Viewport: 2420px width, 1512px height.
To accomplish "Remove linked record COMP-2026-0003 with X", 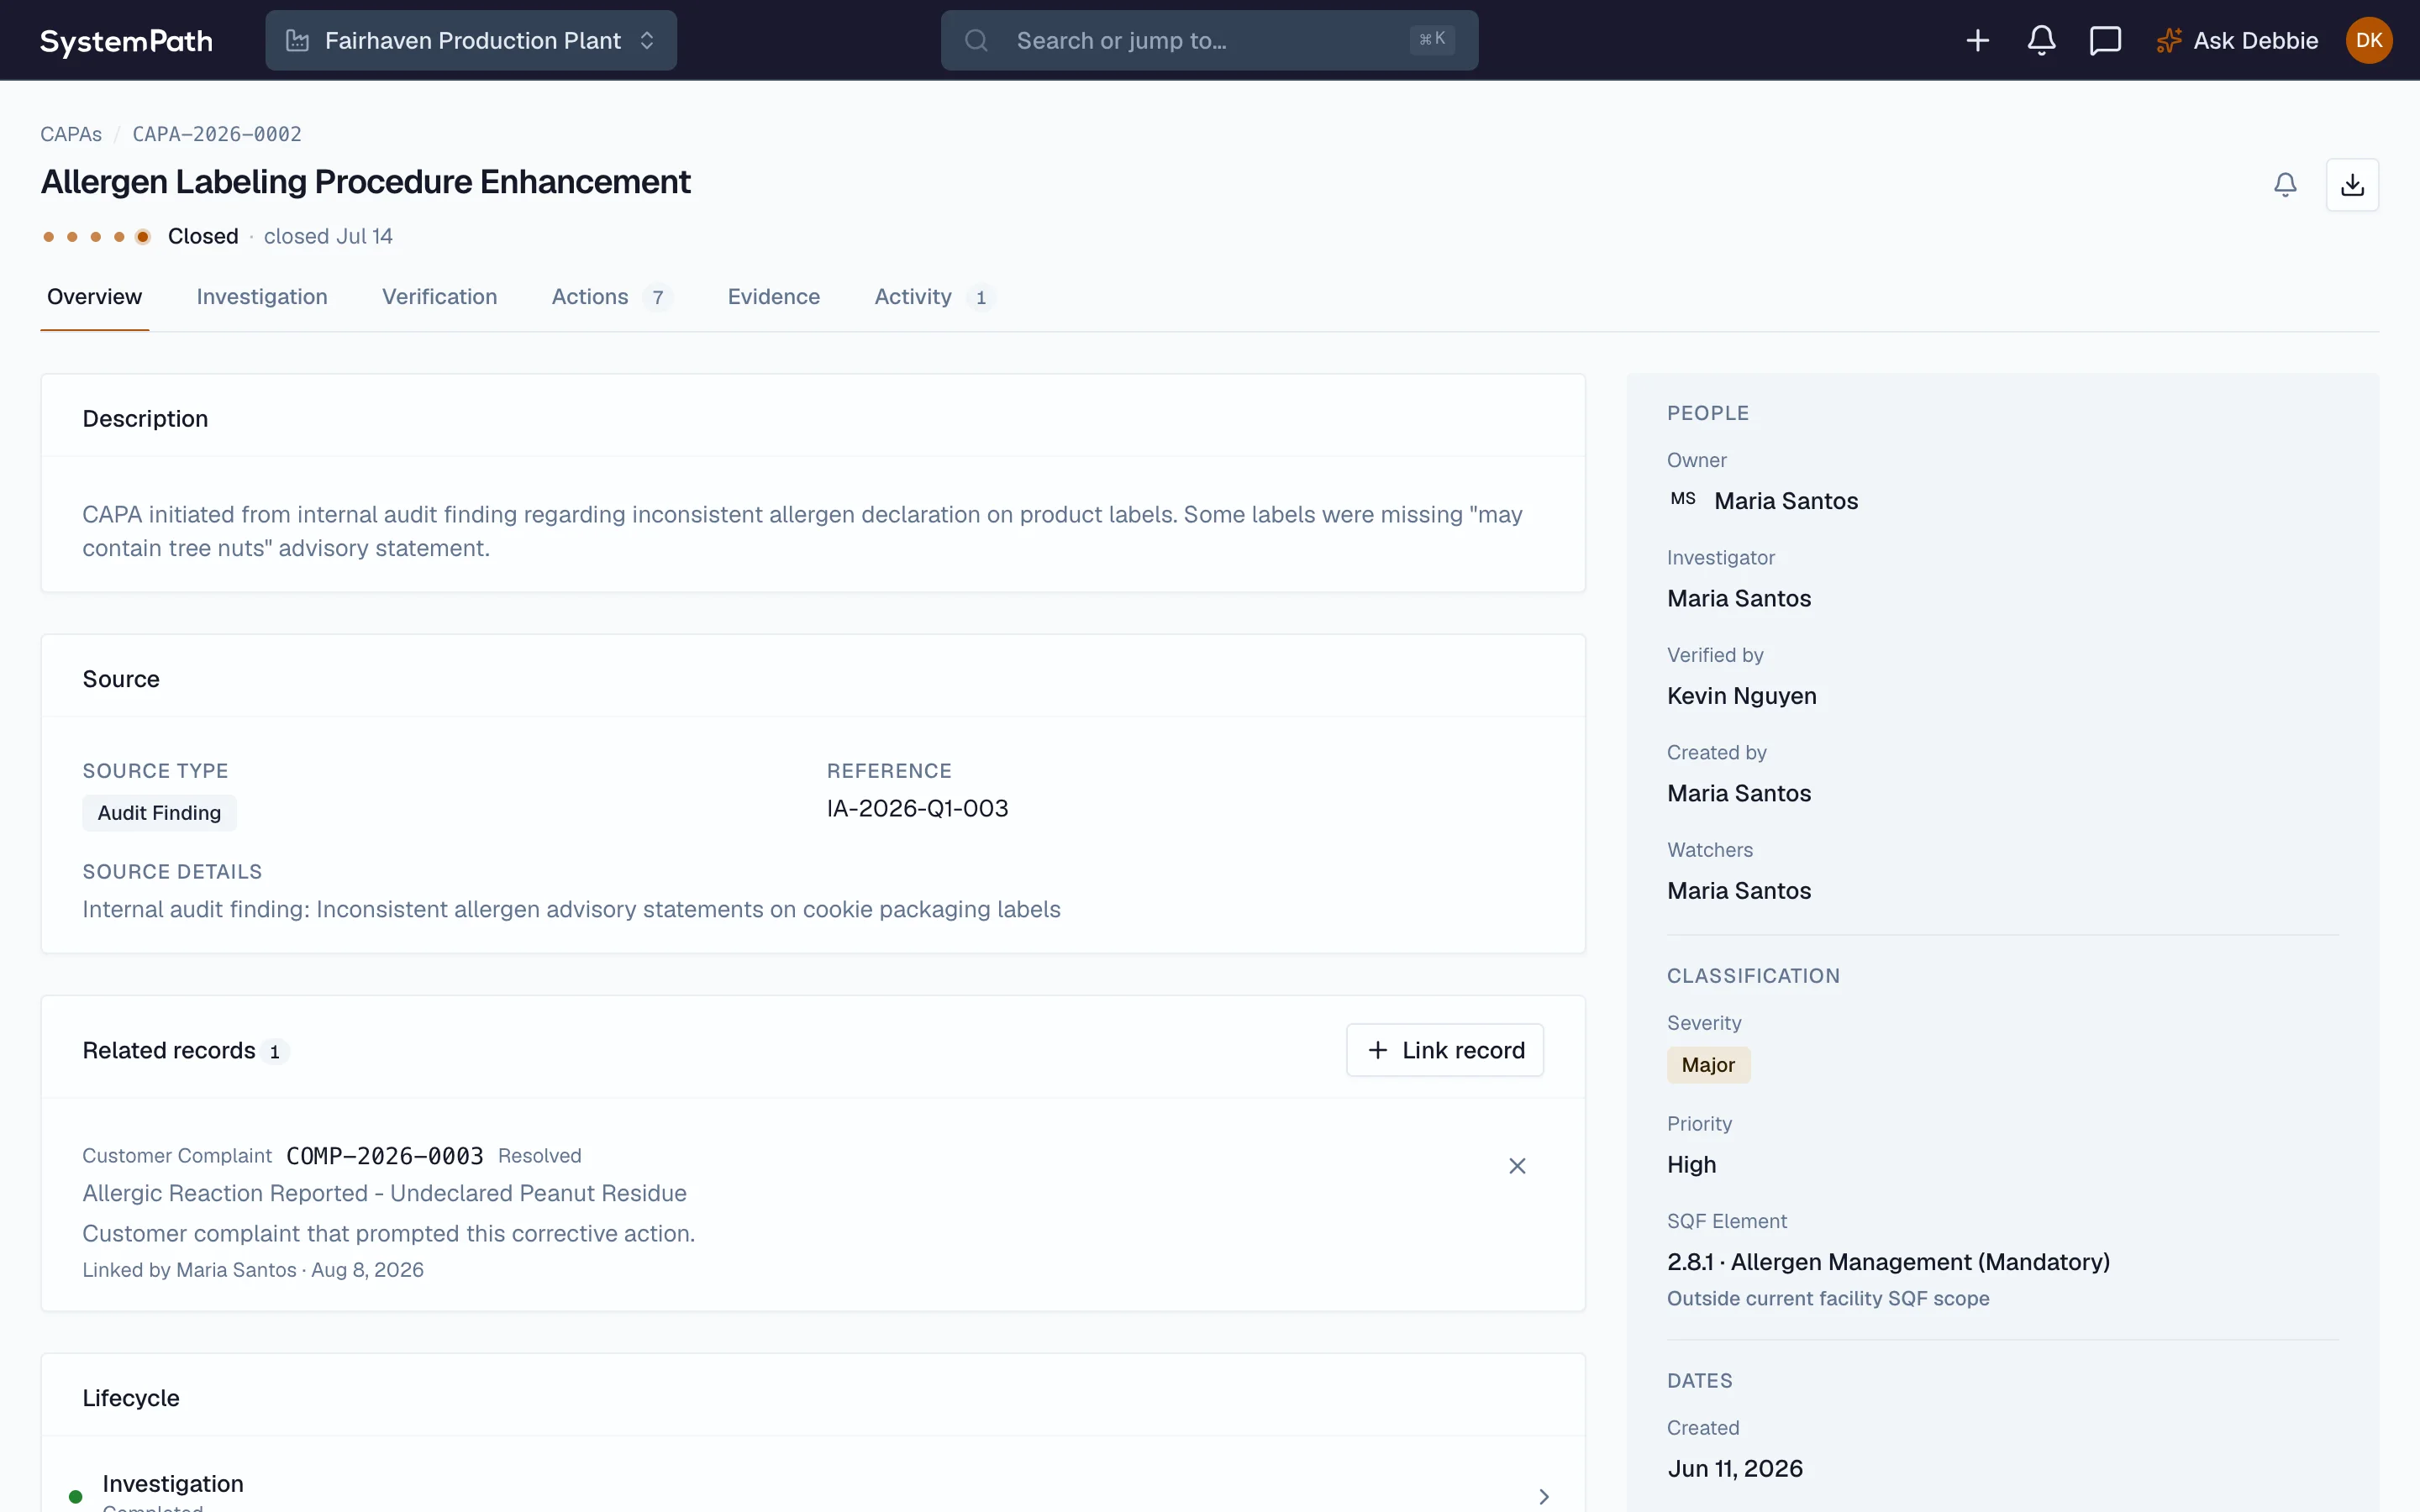I will [1517, 1166].
